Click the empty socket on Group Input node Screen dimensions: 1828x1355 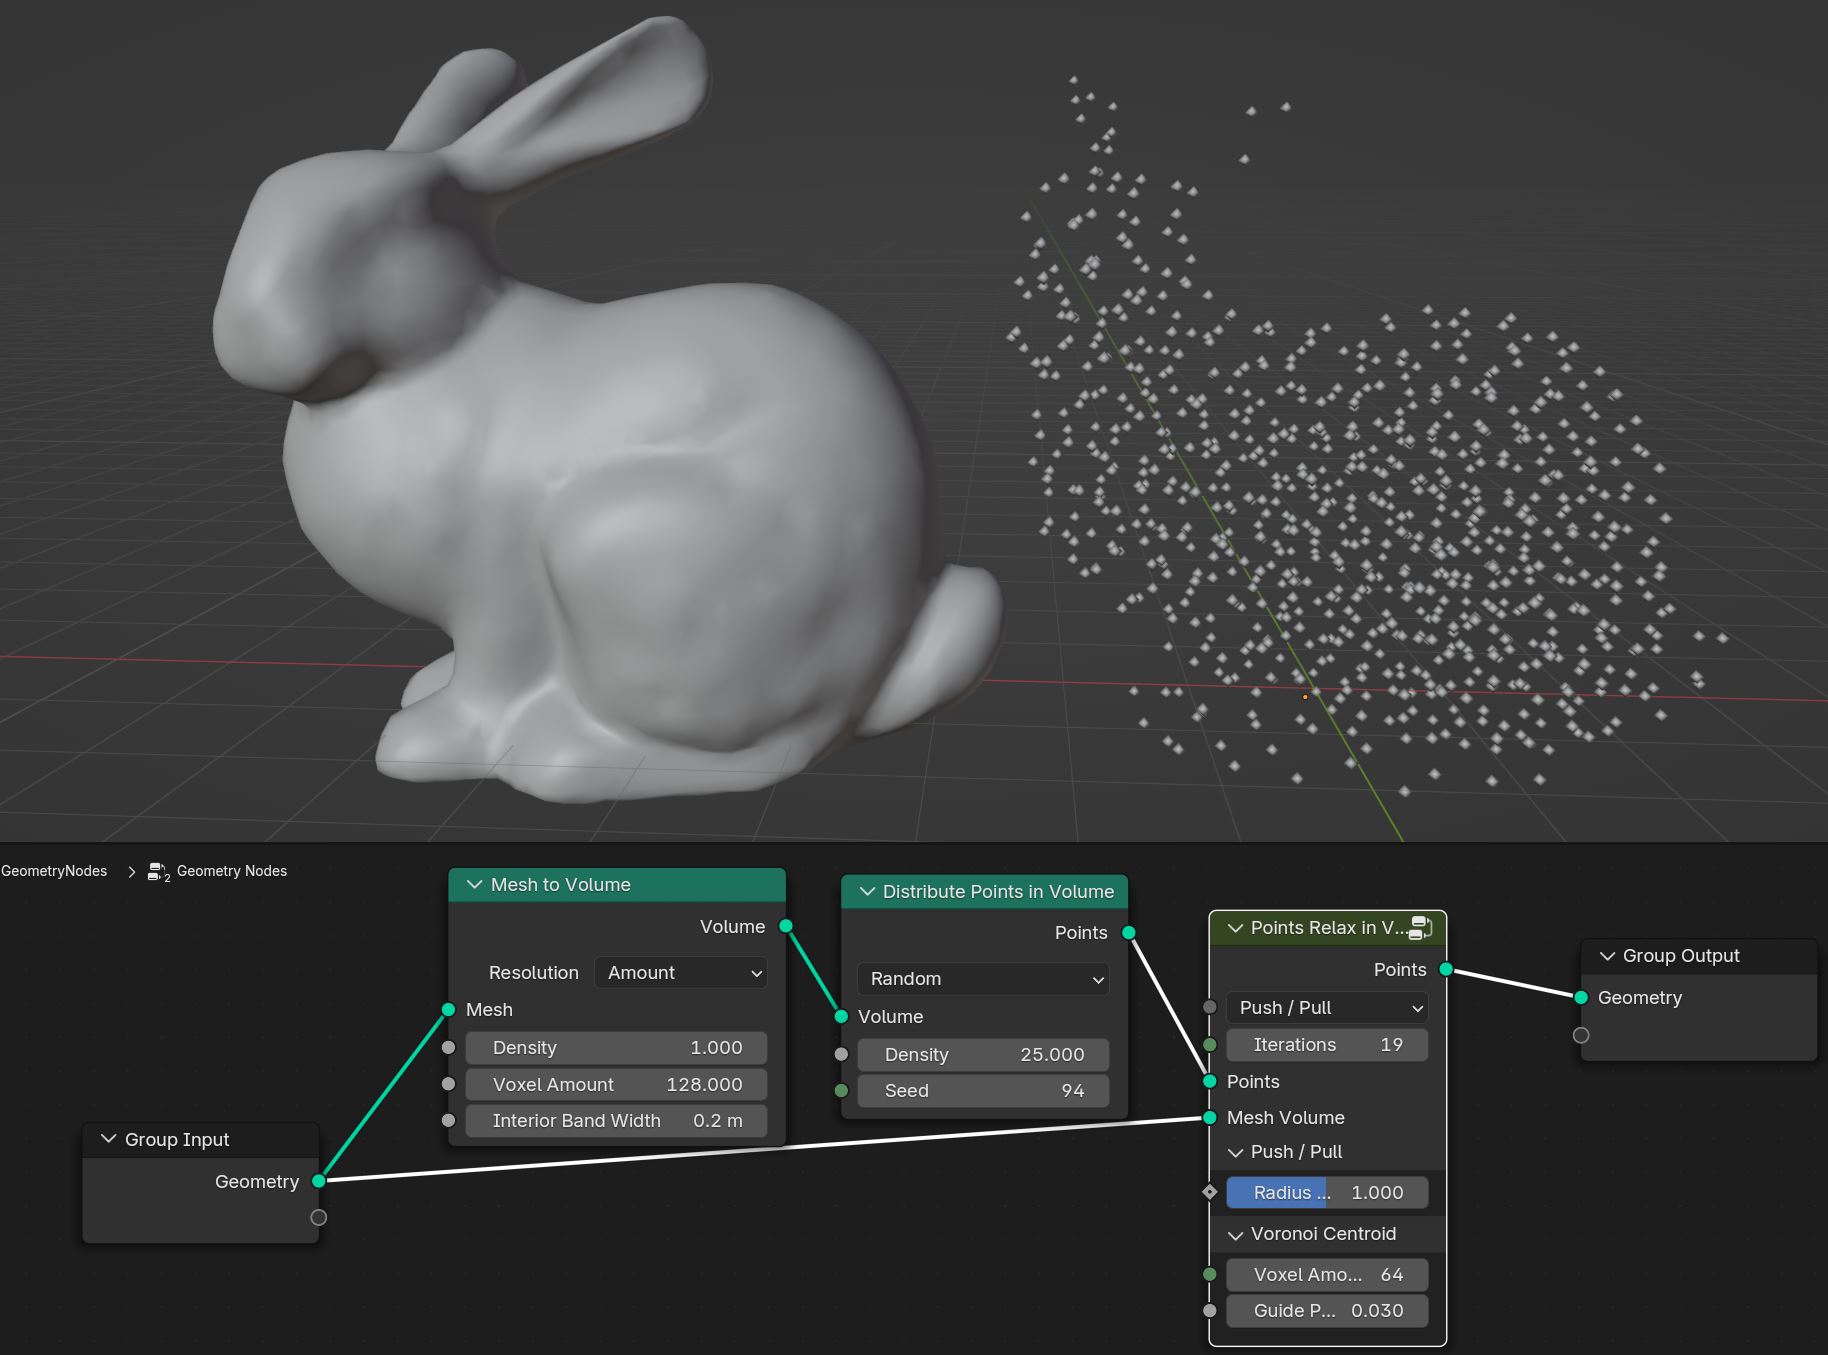319,1217
